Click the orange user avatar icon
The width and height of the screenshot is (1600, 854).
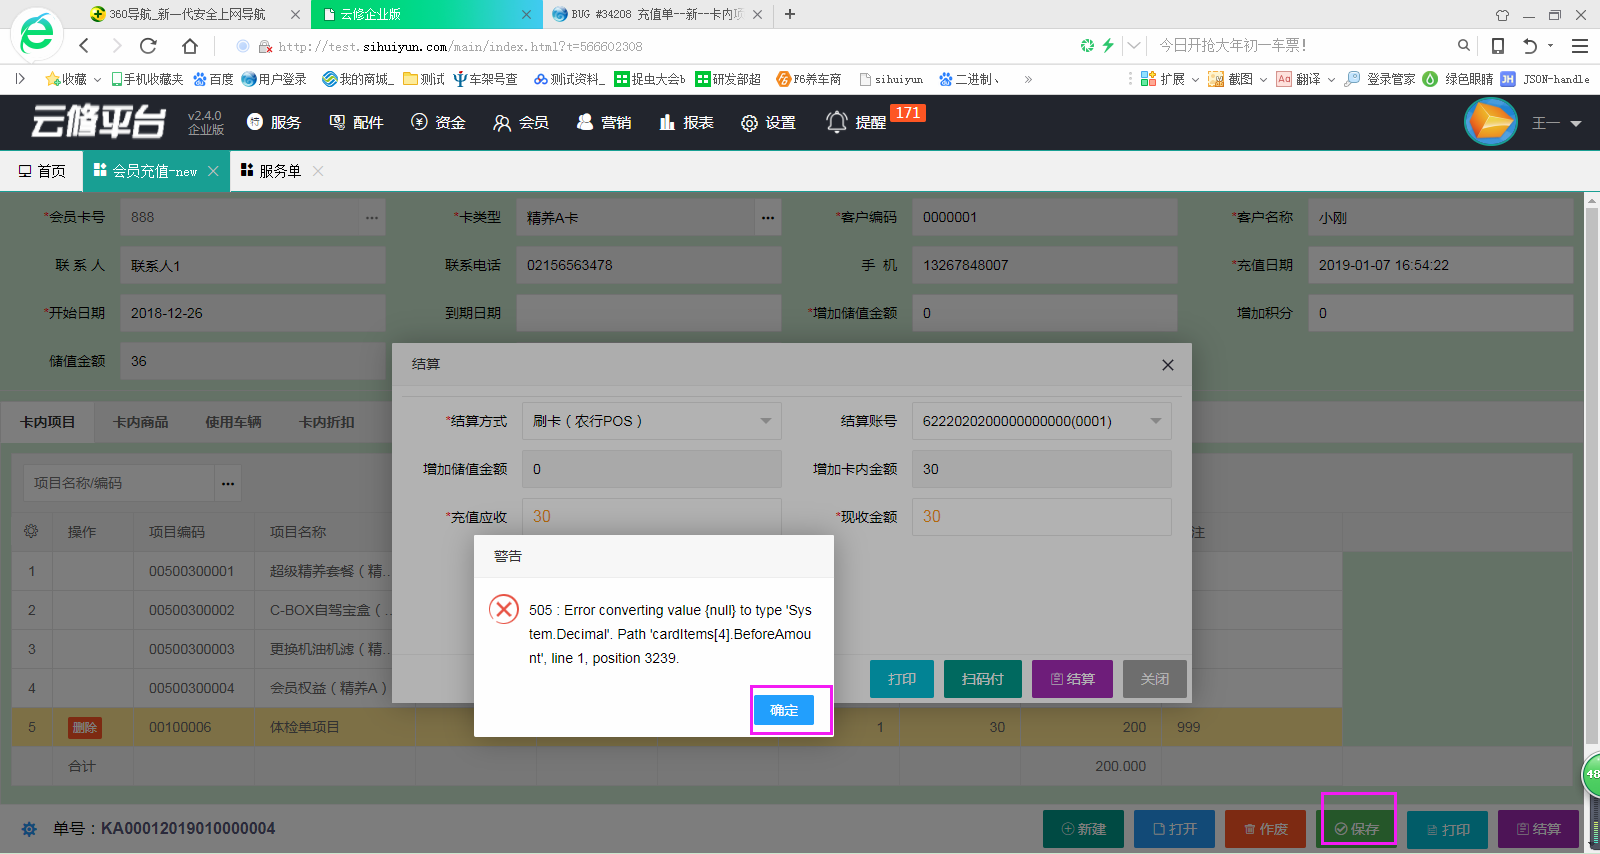1490,122
